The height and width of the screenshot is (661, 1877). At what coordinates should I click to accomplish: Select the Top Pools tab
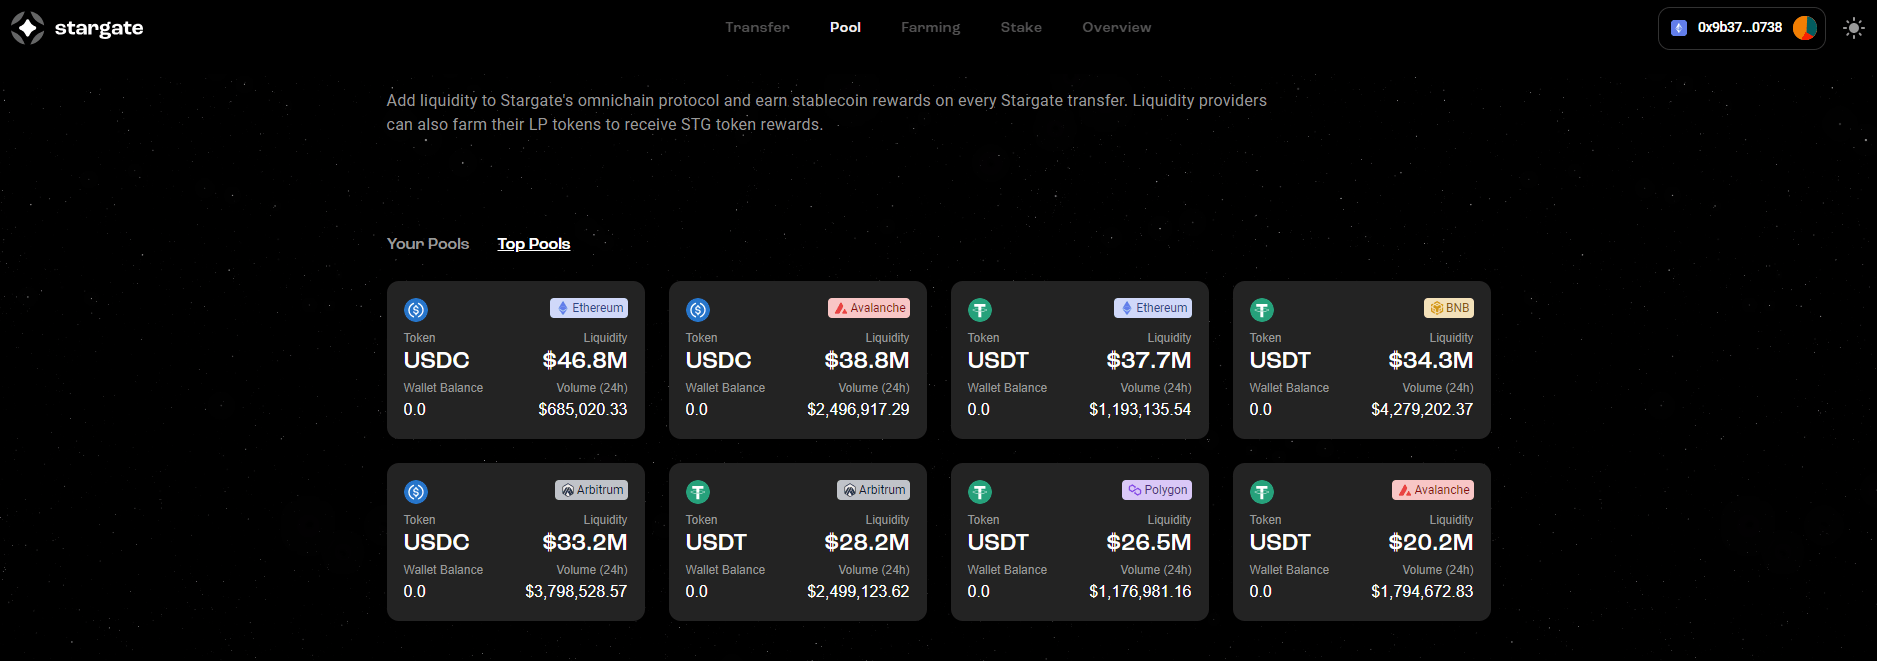(534, 244)
